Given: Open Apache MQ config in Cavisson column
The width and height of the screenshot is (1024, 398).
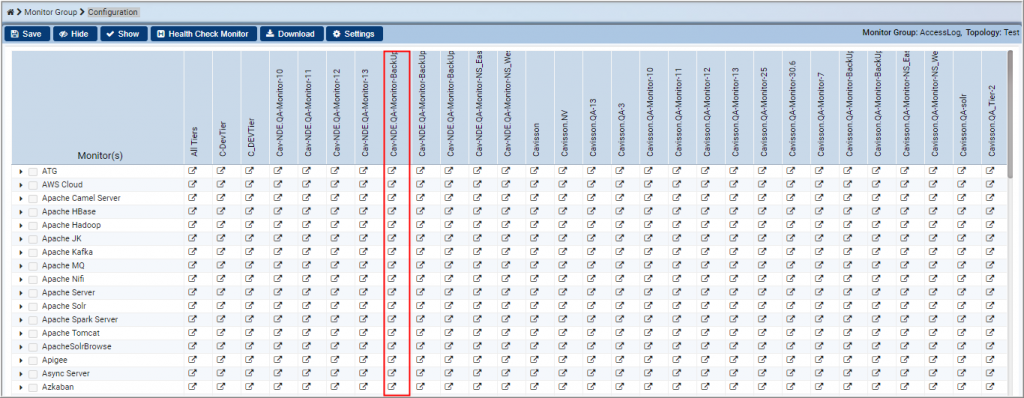Looking at the screenshot, I should (534, 265).
